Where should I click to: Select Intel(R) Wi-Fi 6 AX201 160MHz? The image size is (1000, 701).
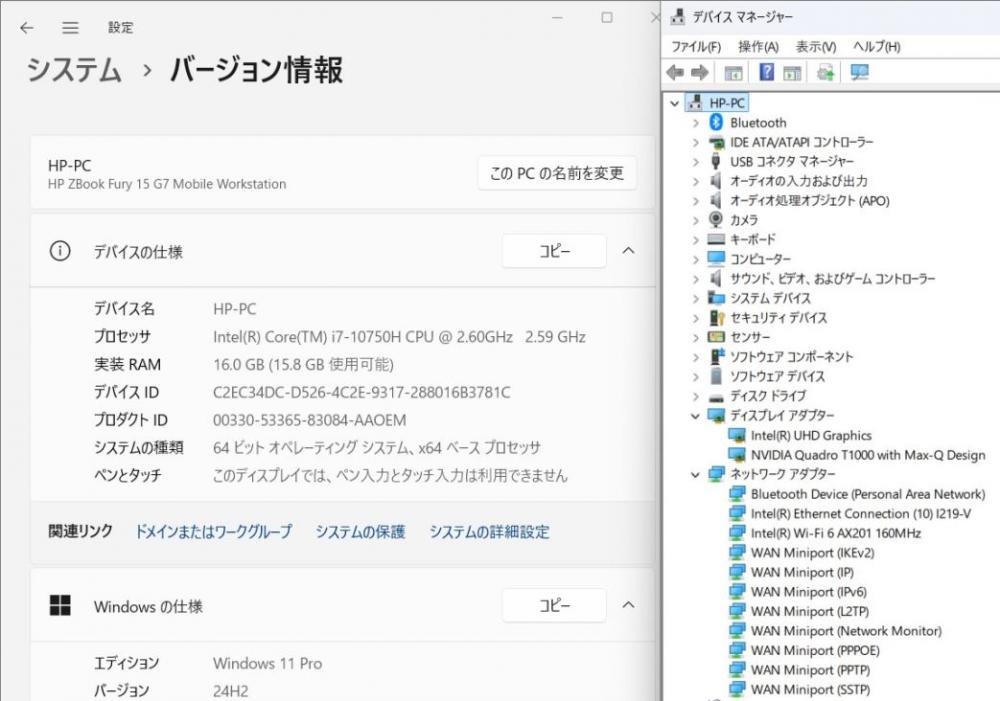point(835,533)
